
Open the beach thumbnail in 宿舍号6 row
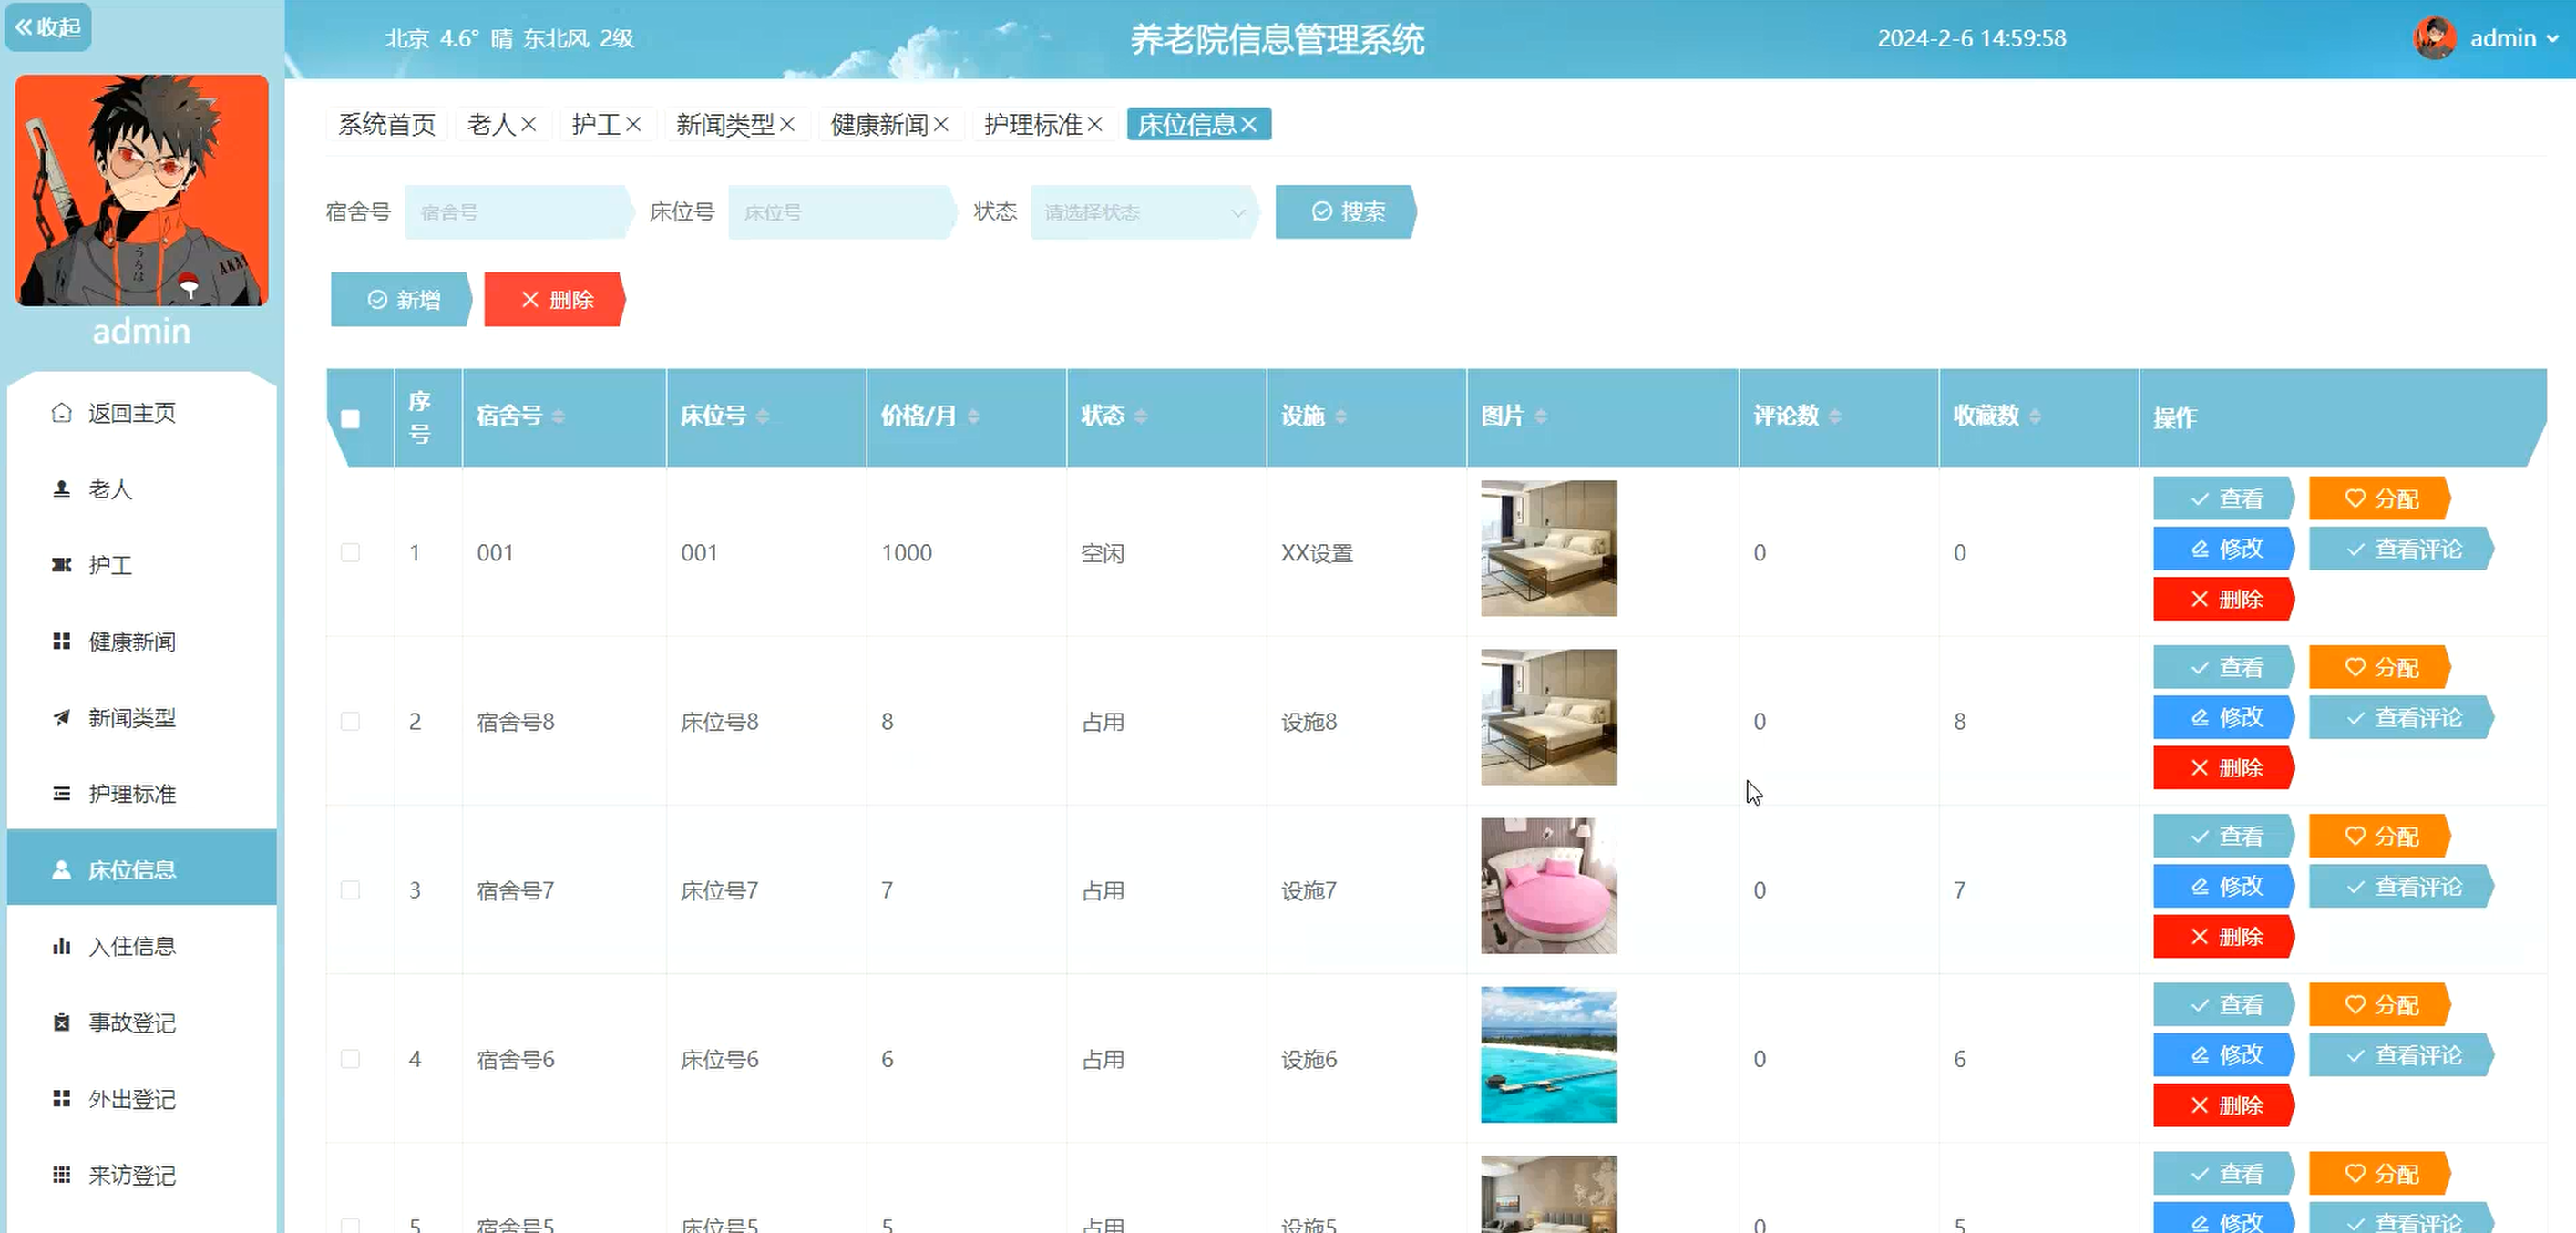(1548, 1054)
